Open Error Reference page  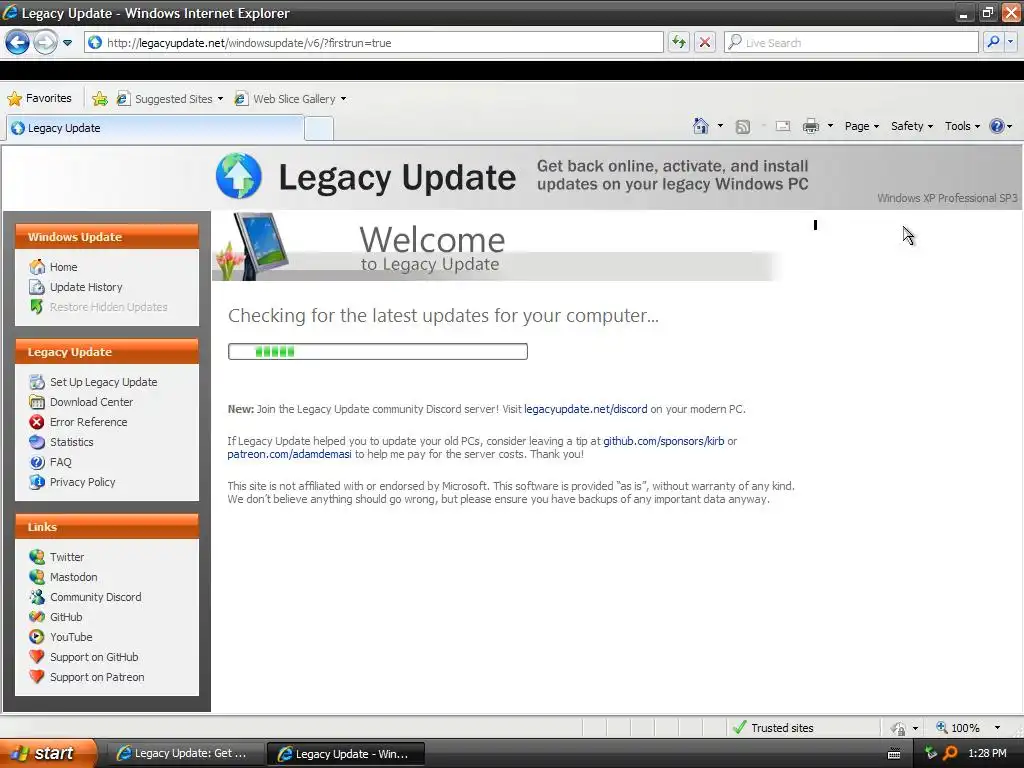pyautogui.click(x=89, y=423)
